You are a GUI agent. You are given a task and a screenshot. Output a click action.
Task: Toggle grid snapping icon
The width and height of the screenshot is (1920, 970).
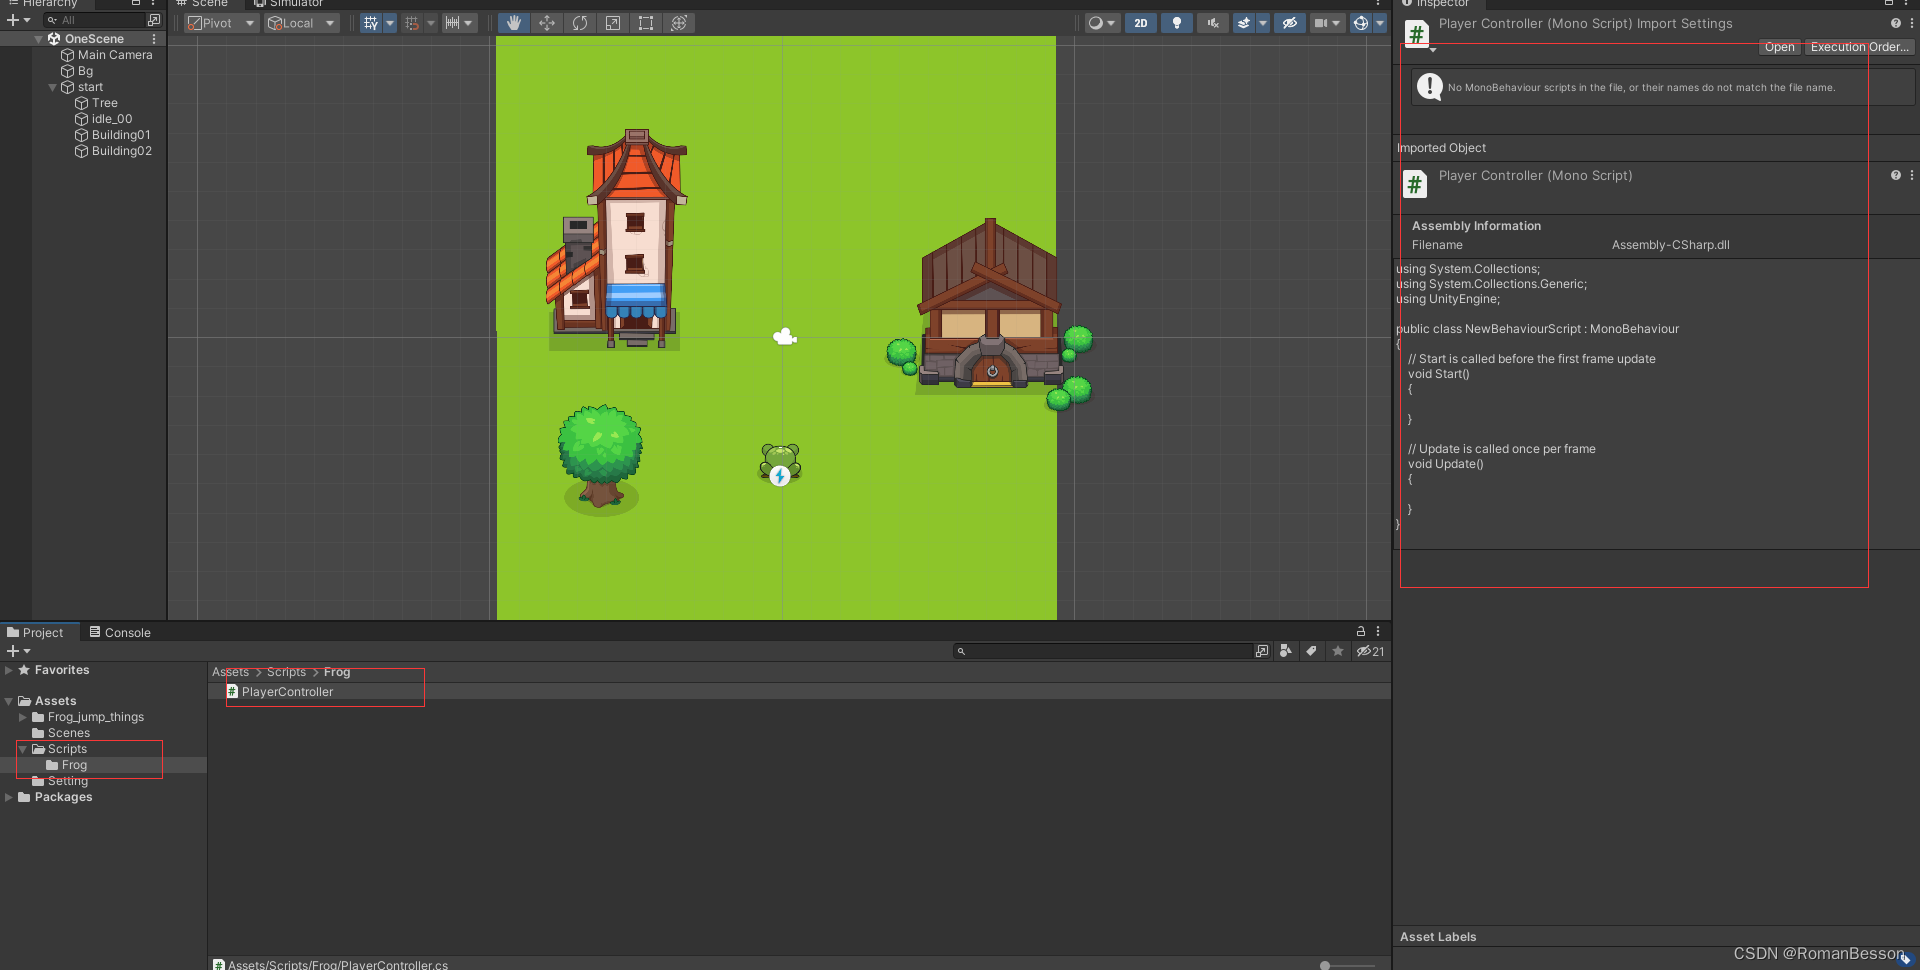click(x=412, y=23)
